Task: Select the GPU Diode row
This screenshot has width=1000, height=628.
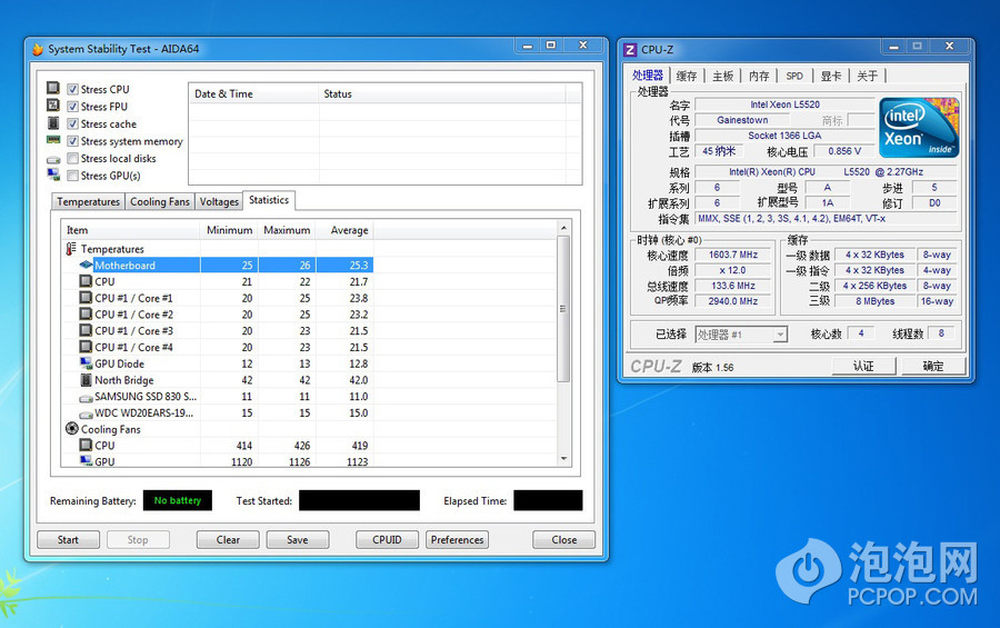Action: pyautogui.click(x=217, y=363)
